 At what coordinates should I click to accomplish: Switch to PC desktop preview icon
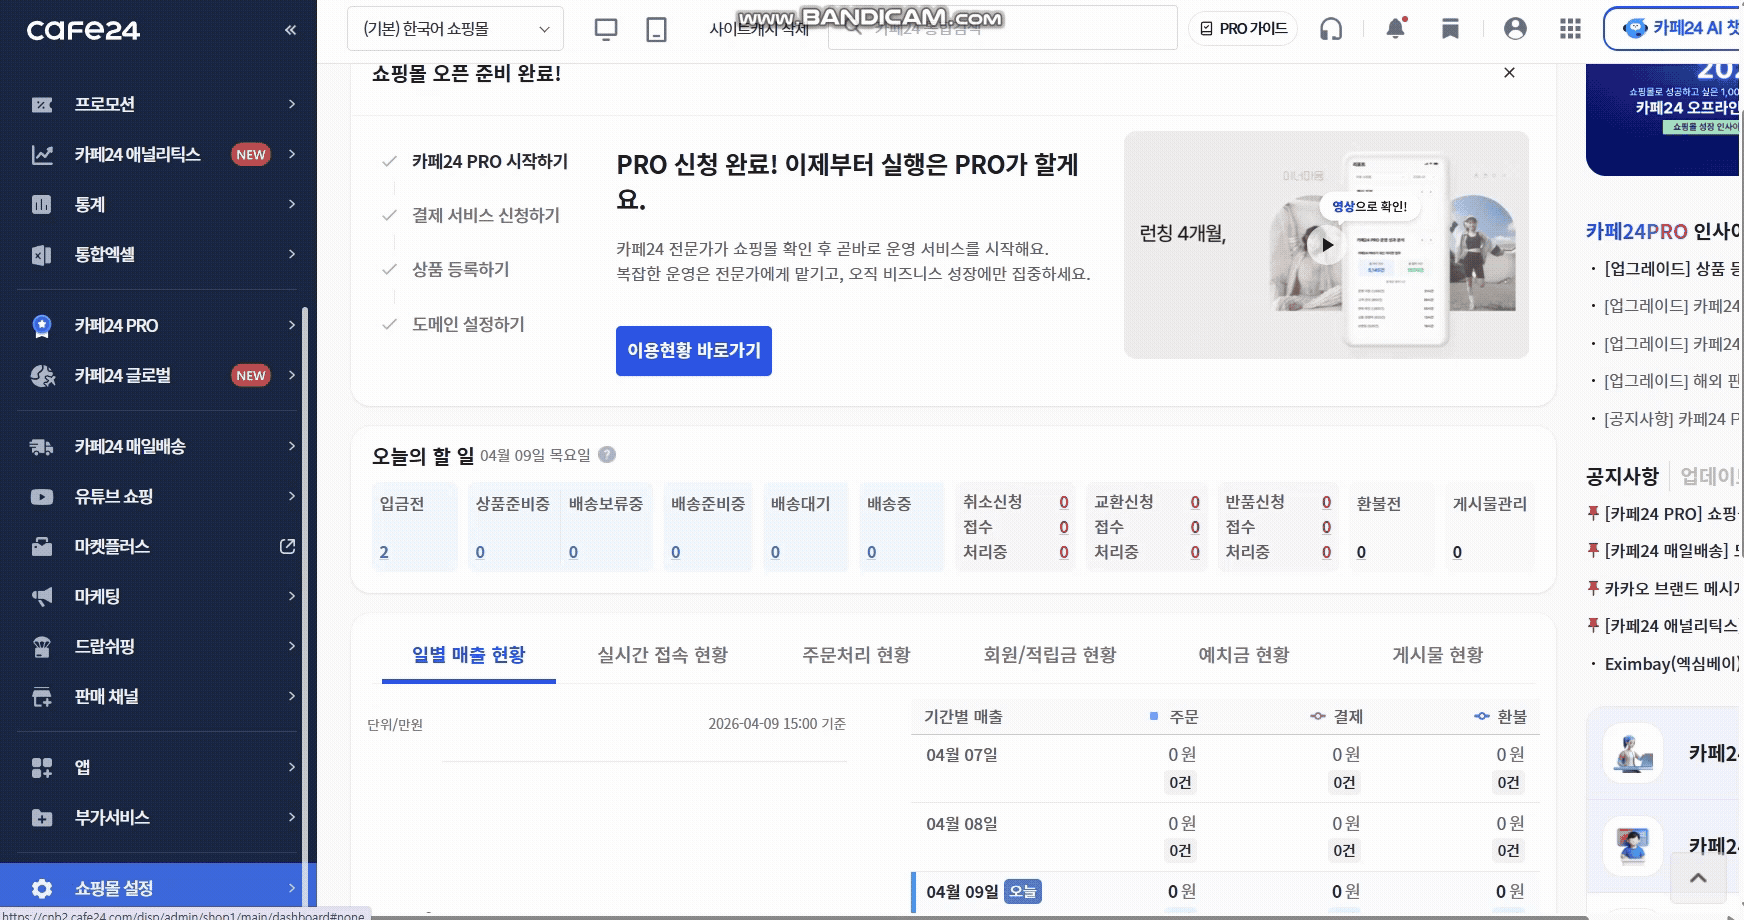[606, 29]
